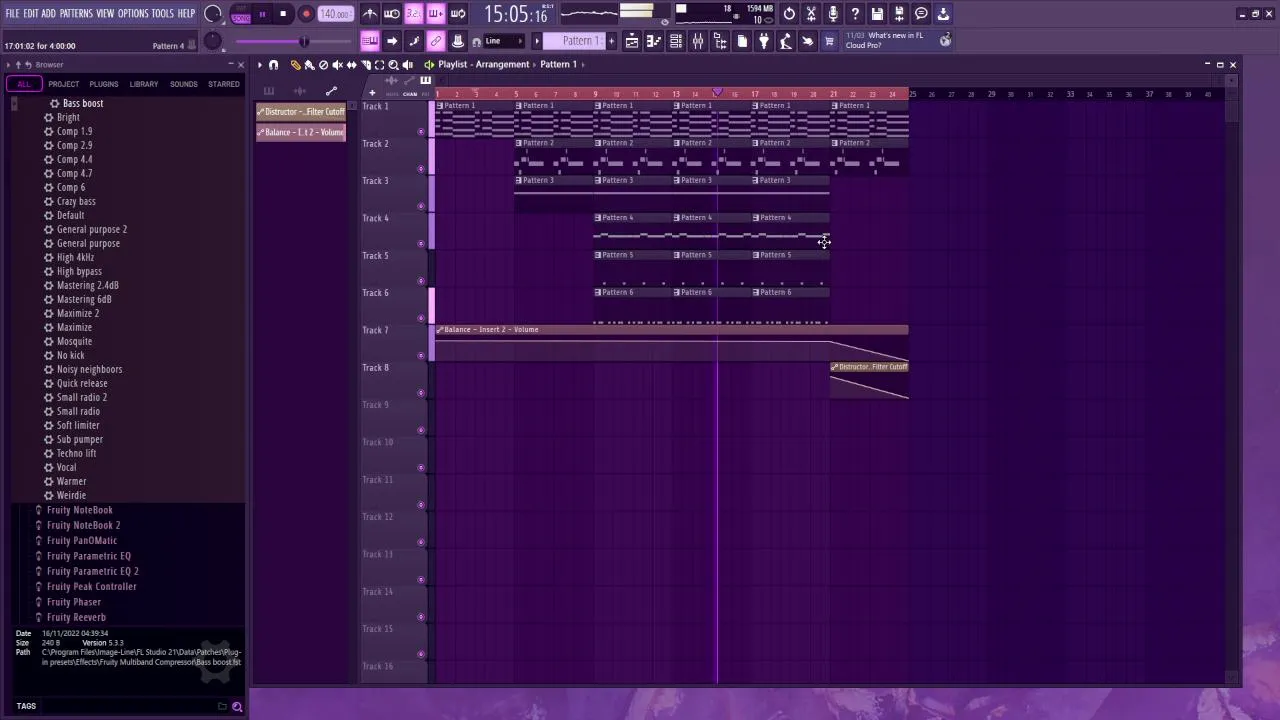Screen dimensions: 1280x720
Task: Open the undo history icon
Action: [789, 14]
